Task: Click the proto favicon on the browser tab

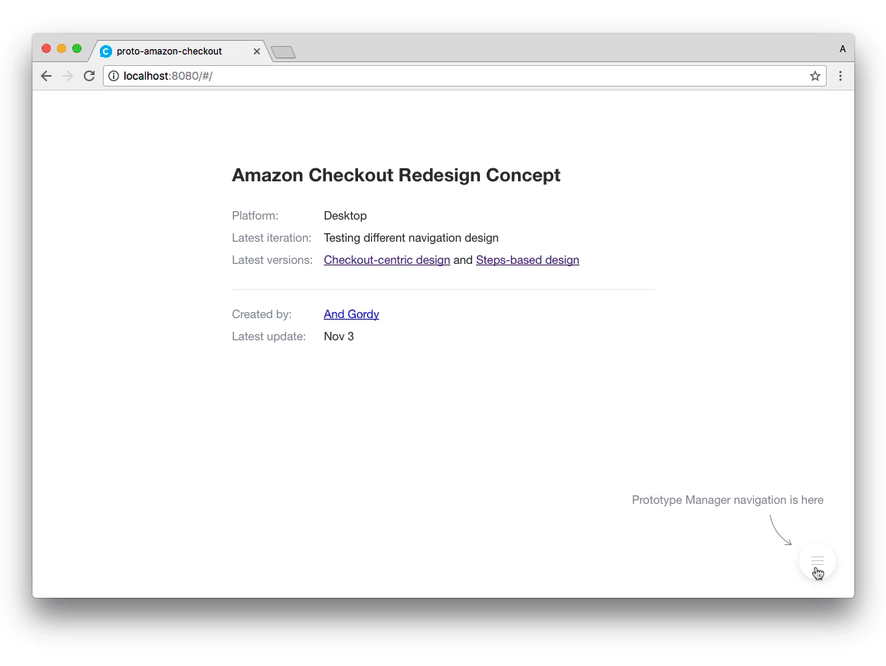Action: (x=106, y=50)
